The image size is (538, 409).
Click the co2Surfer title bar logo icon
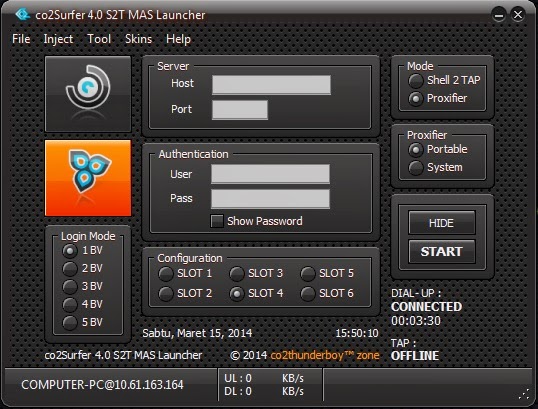click(x=23, y=14)
